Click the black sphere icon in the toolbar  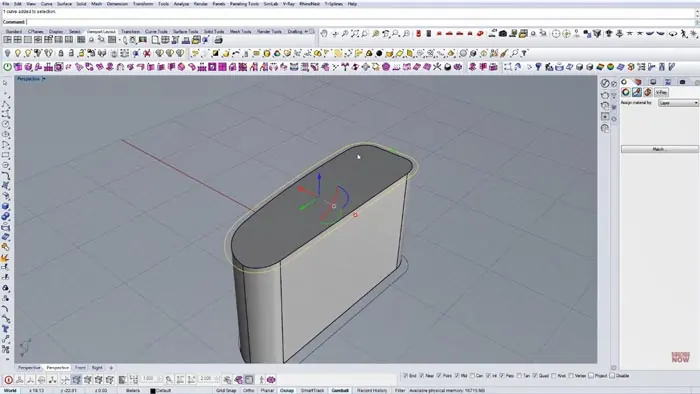click(379, 54)
